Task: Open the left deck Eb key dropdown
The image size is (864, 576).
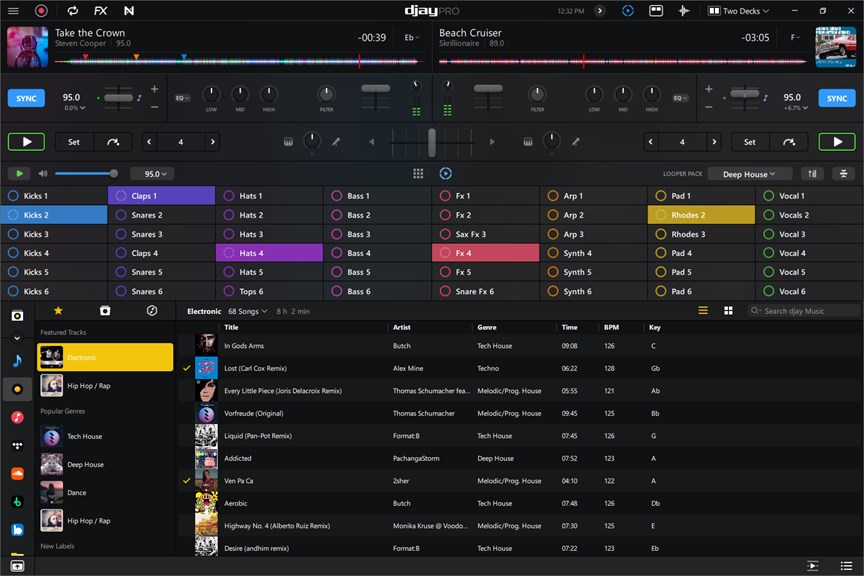Action: coord(412,37)
